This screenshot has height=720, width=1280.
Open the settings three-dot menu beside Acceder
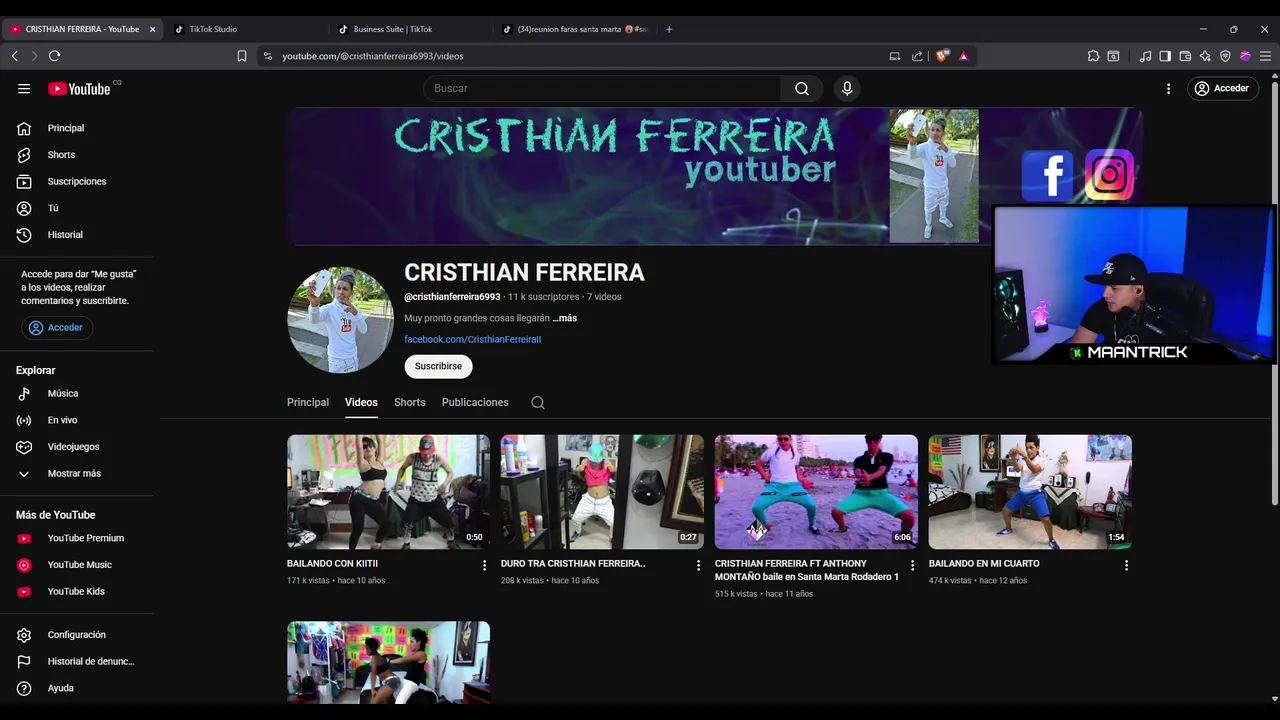(1168, 88)
